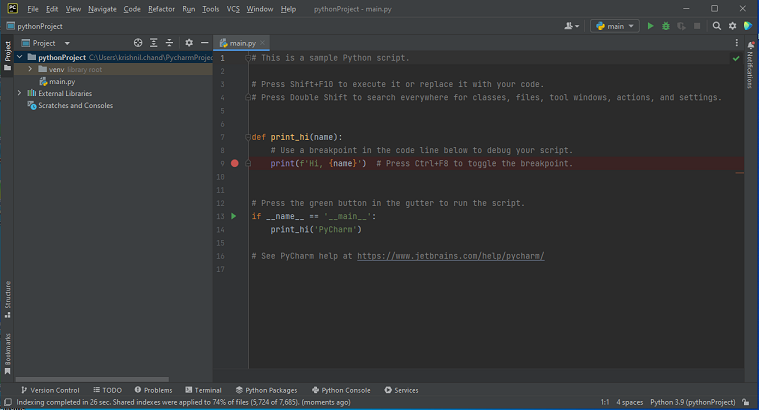Open the Edit menu

[52, 9]
